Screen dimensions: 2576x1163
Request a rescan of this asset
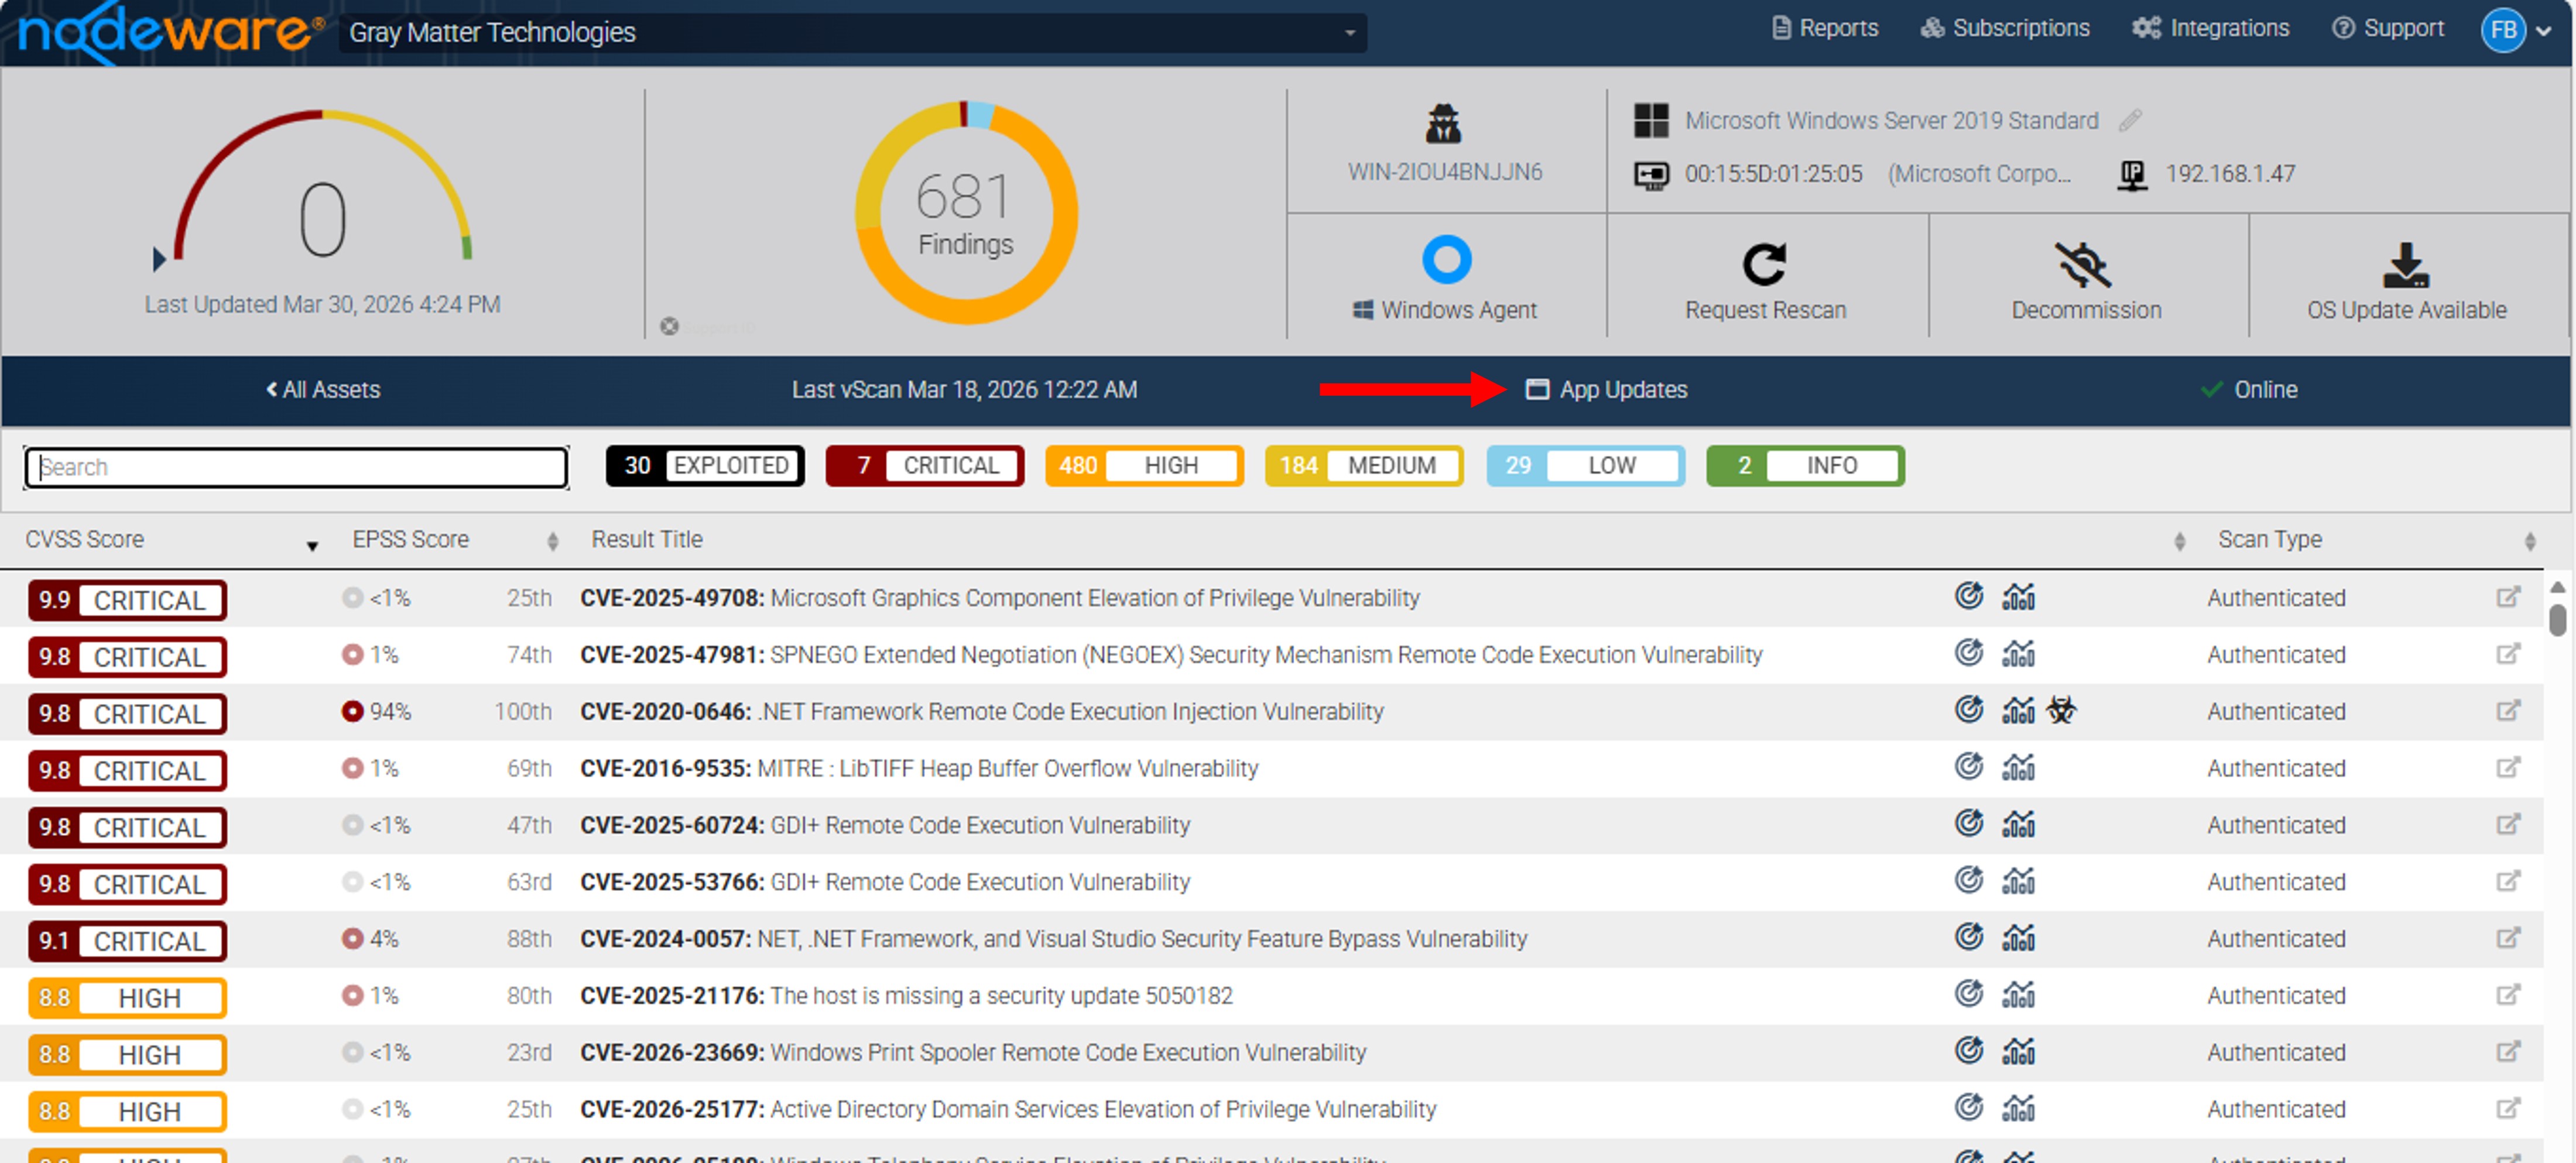(x=1765, y=280)
